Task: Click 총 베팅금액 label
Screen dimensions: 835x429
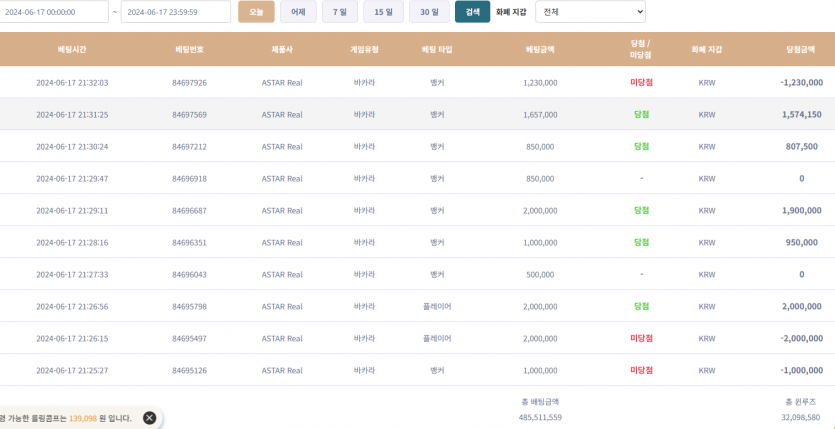Action: (540, 402)
